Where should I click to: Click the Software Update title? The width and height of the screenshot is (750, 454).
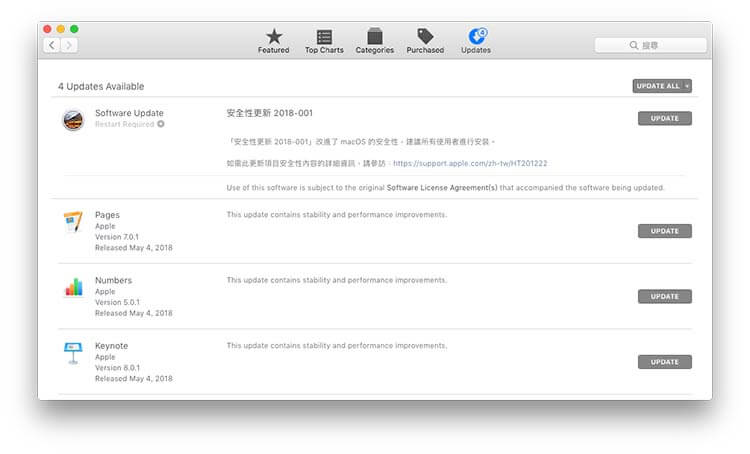pos(129,113)
